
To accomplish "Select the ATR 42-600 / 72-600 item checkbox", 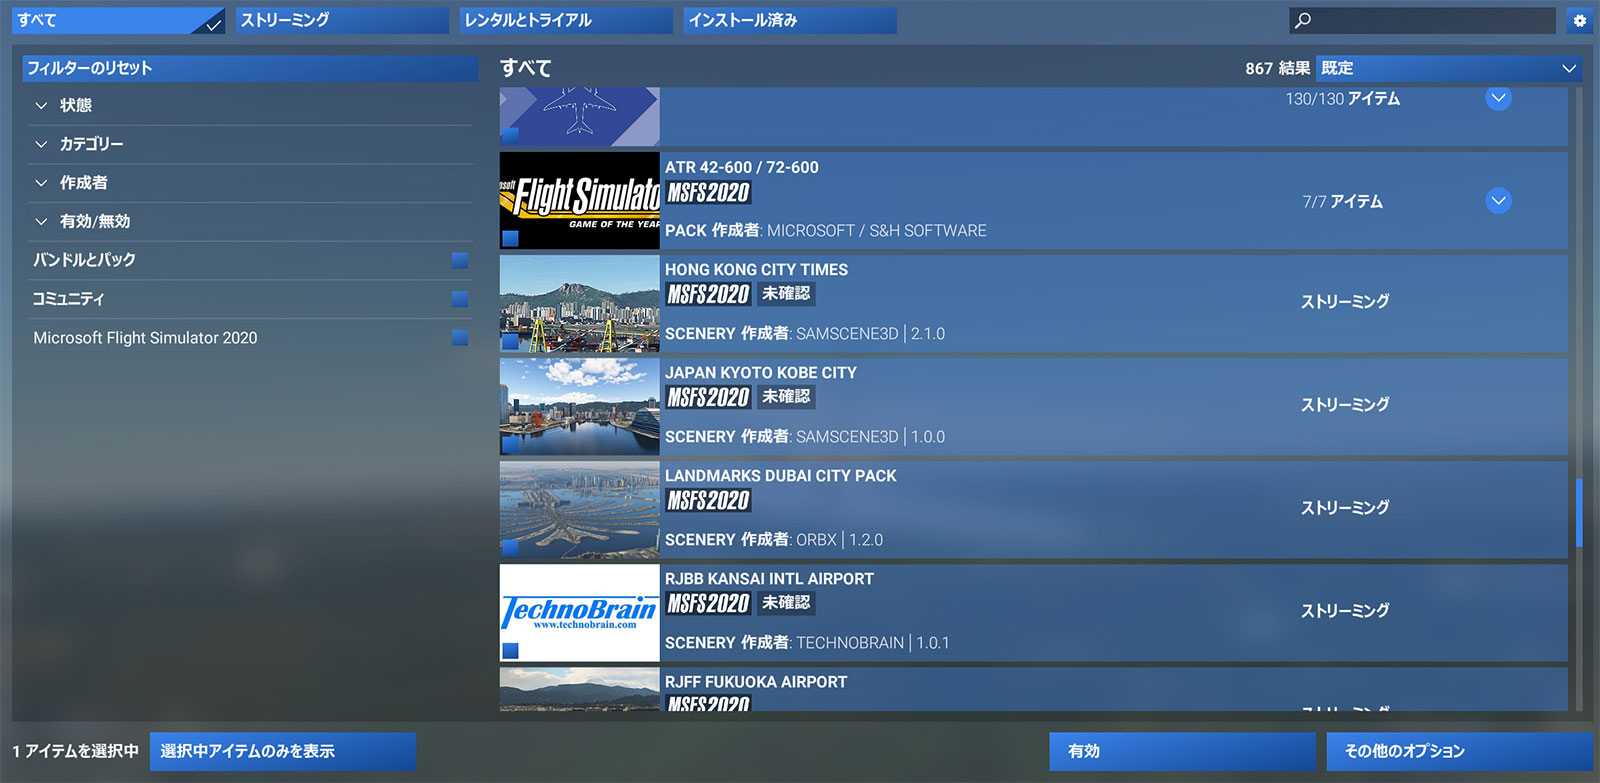I will click(x=510, y=238).
